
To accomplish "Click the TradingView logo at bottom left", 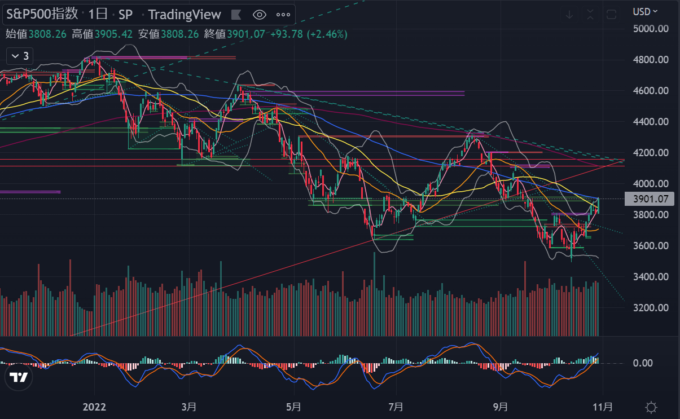I will [17, 379].
